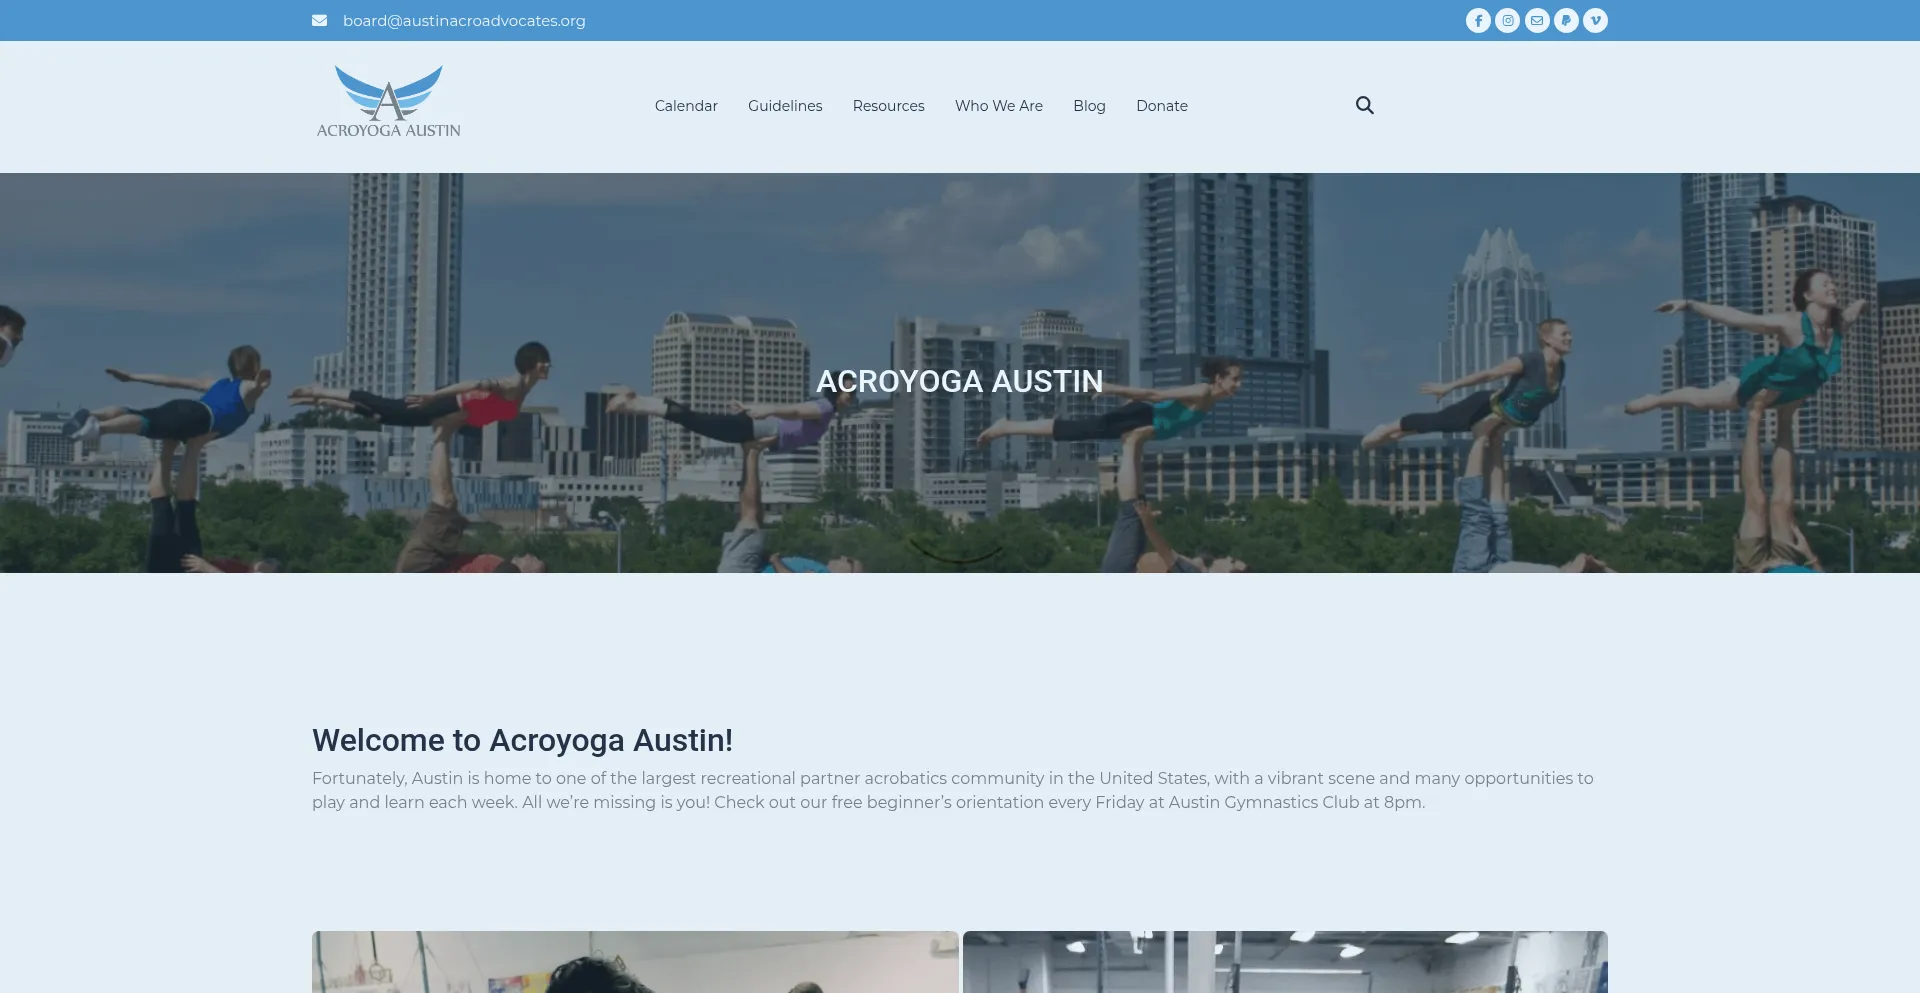Open the Vimeo social icon
This screenshot has height=993, width=1920.
point(1595,21)
